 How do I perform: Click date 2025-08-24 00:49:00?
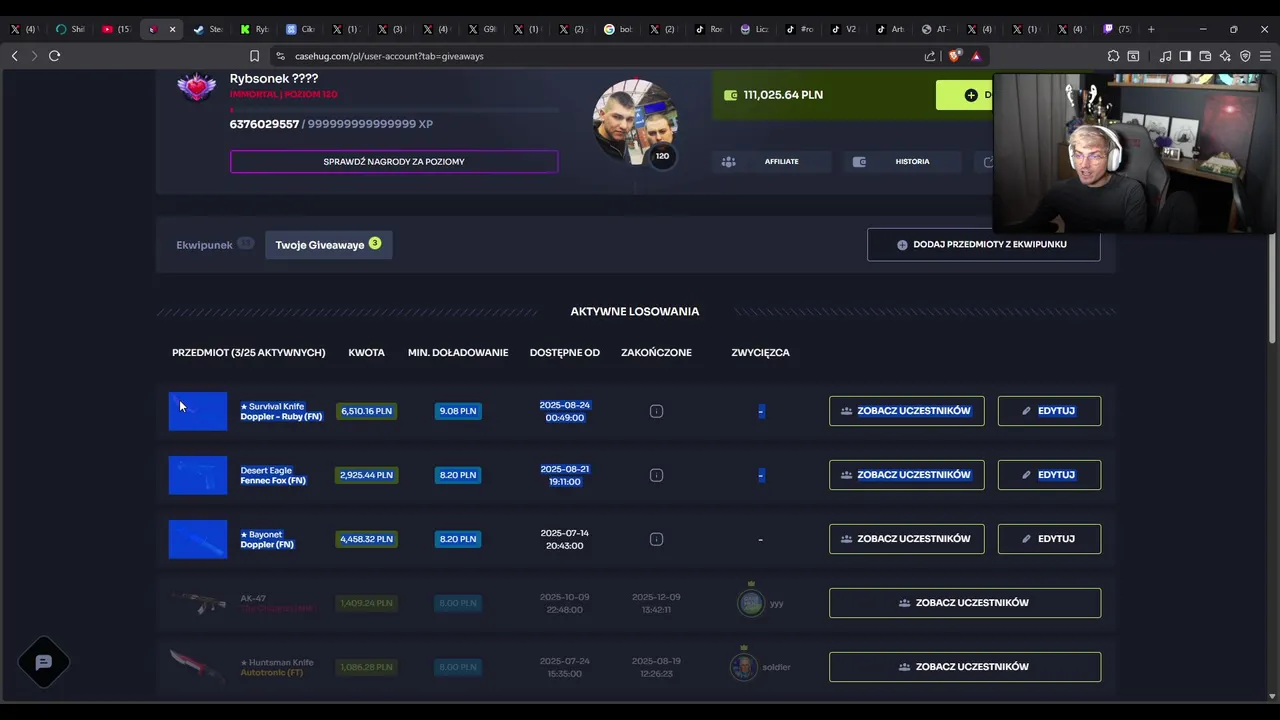565,411
